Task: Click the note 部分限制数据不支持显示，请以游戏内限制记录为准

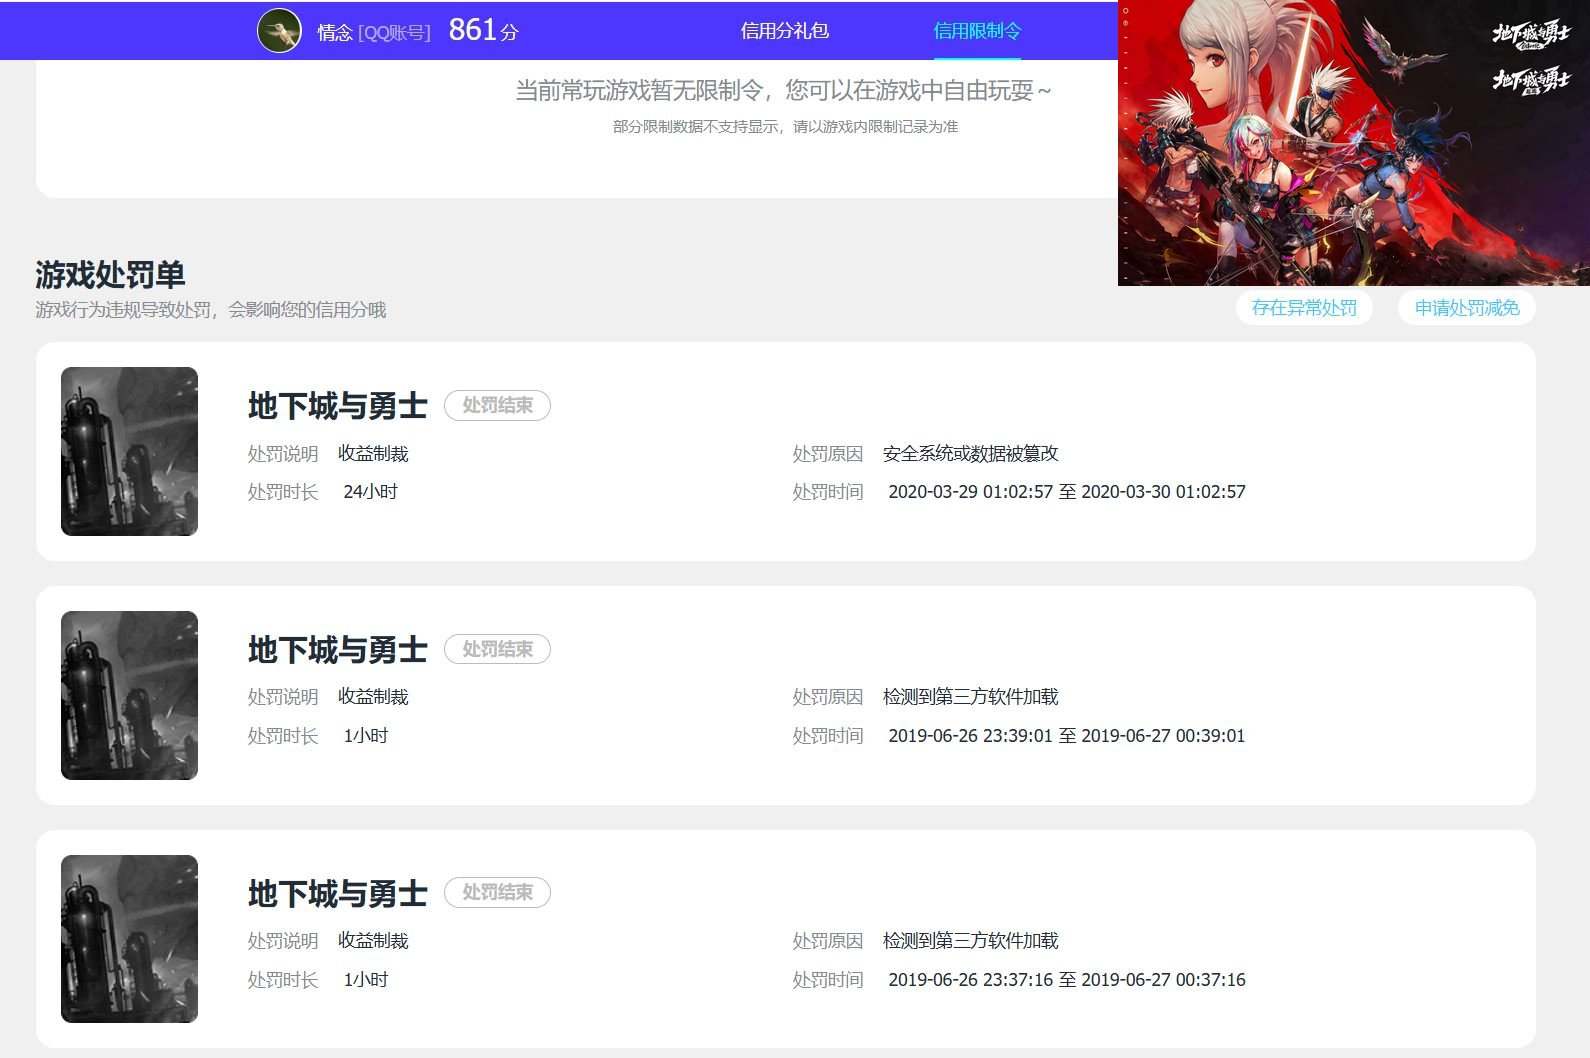Action: [785, 127]
